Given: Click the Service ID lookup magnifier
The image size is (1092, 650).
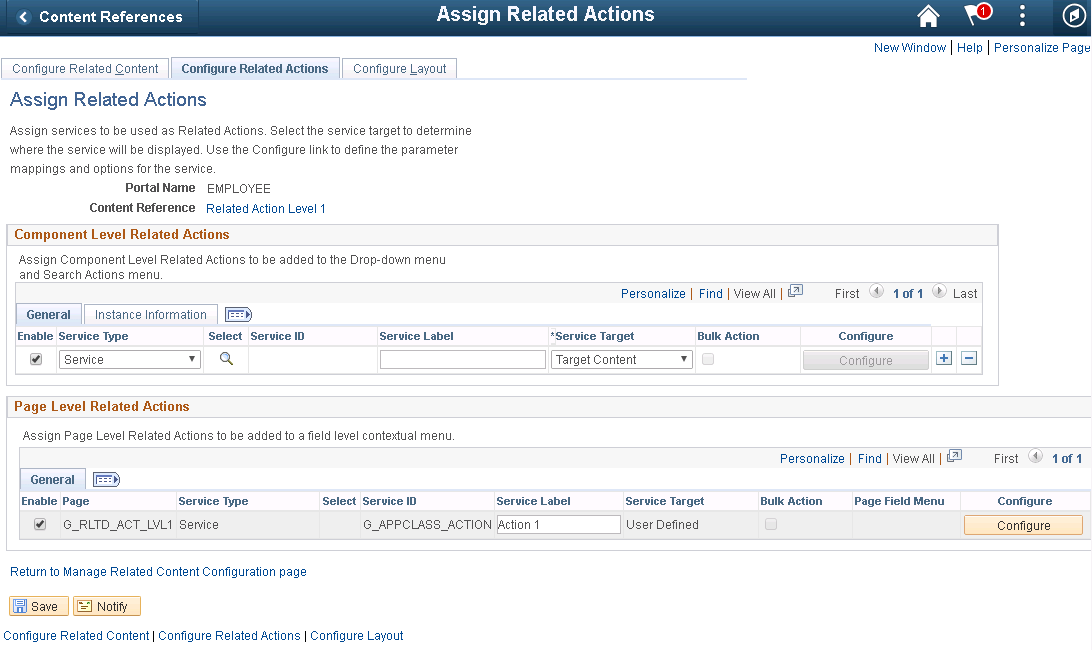Looking at the screenshot, I should [226, 359].
